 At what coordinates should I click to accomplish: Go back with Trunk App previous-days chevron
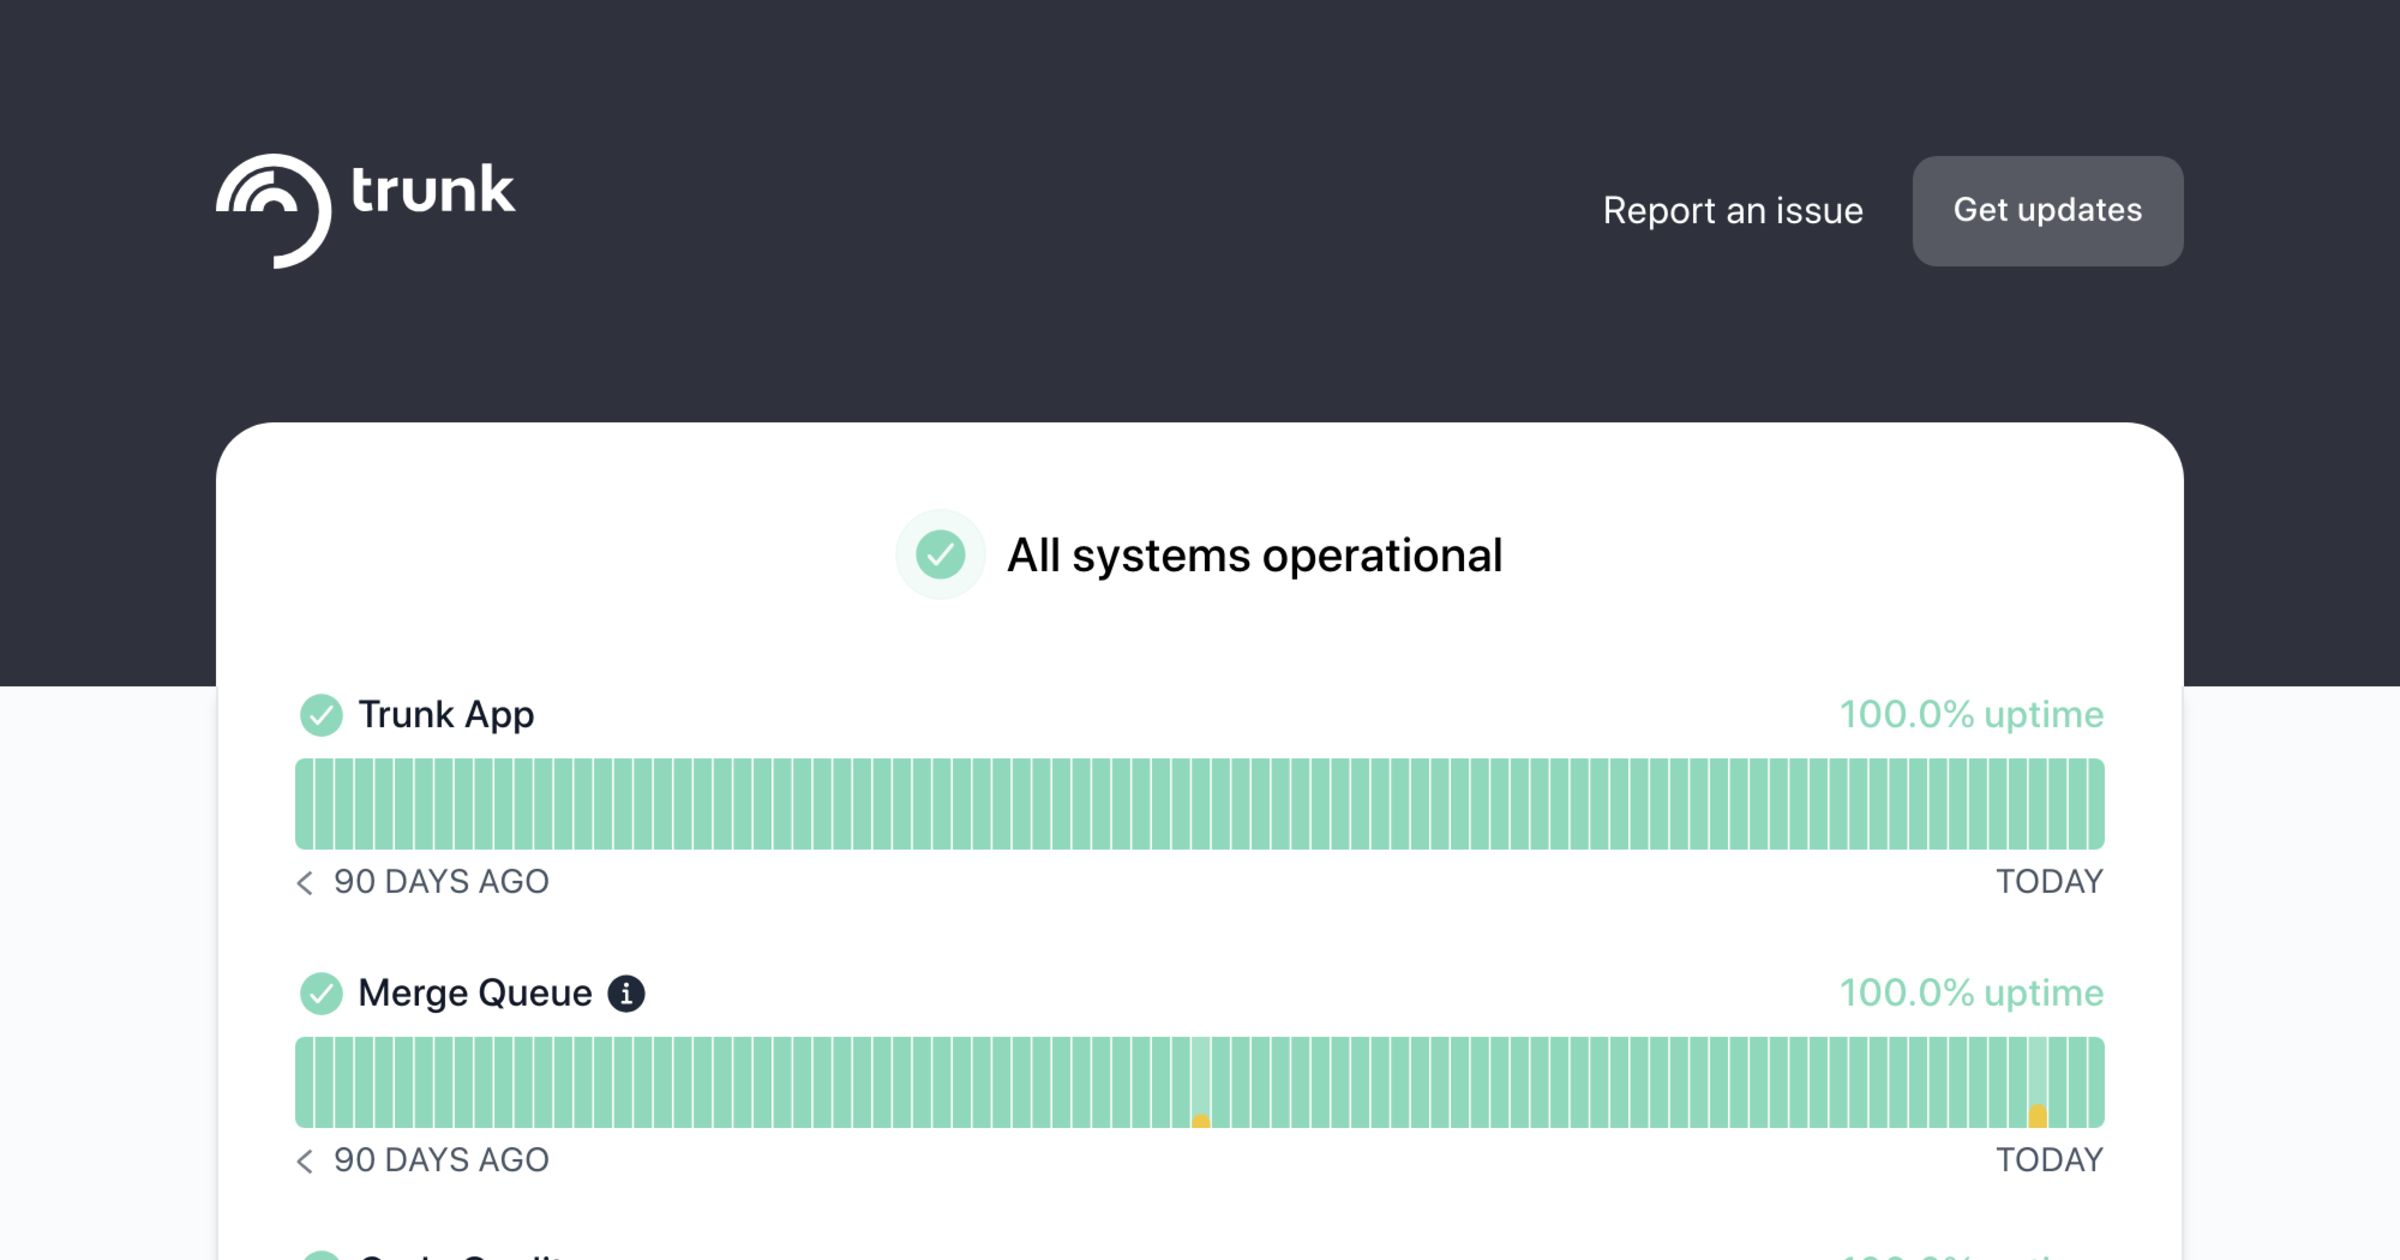tap(305, 882)
